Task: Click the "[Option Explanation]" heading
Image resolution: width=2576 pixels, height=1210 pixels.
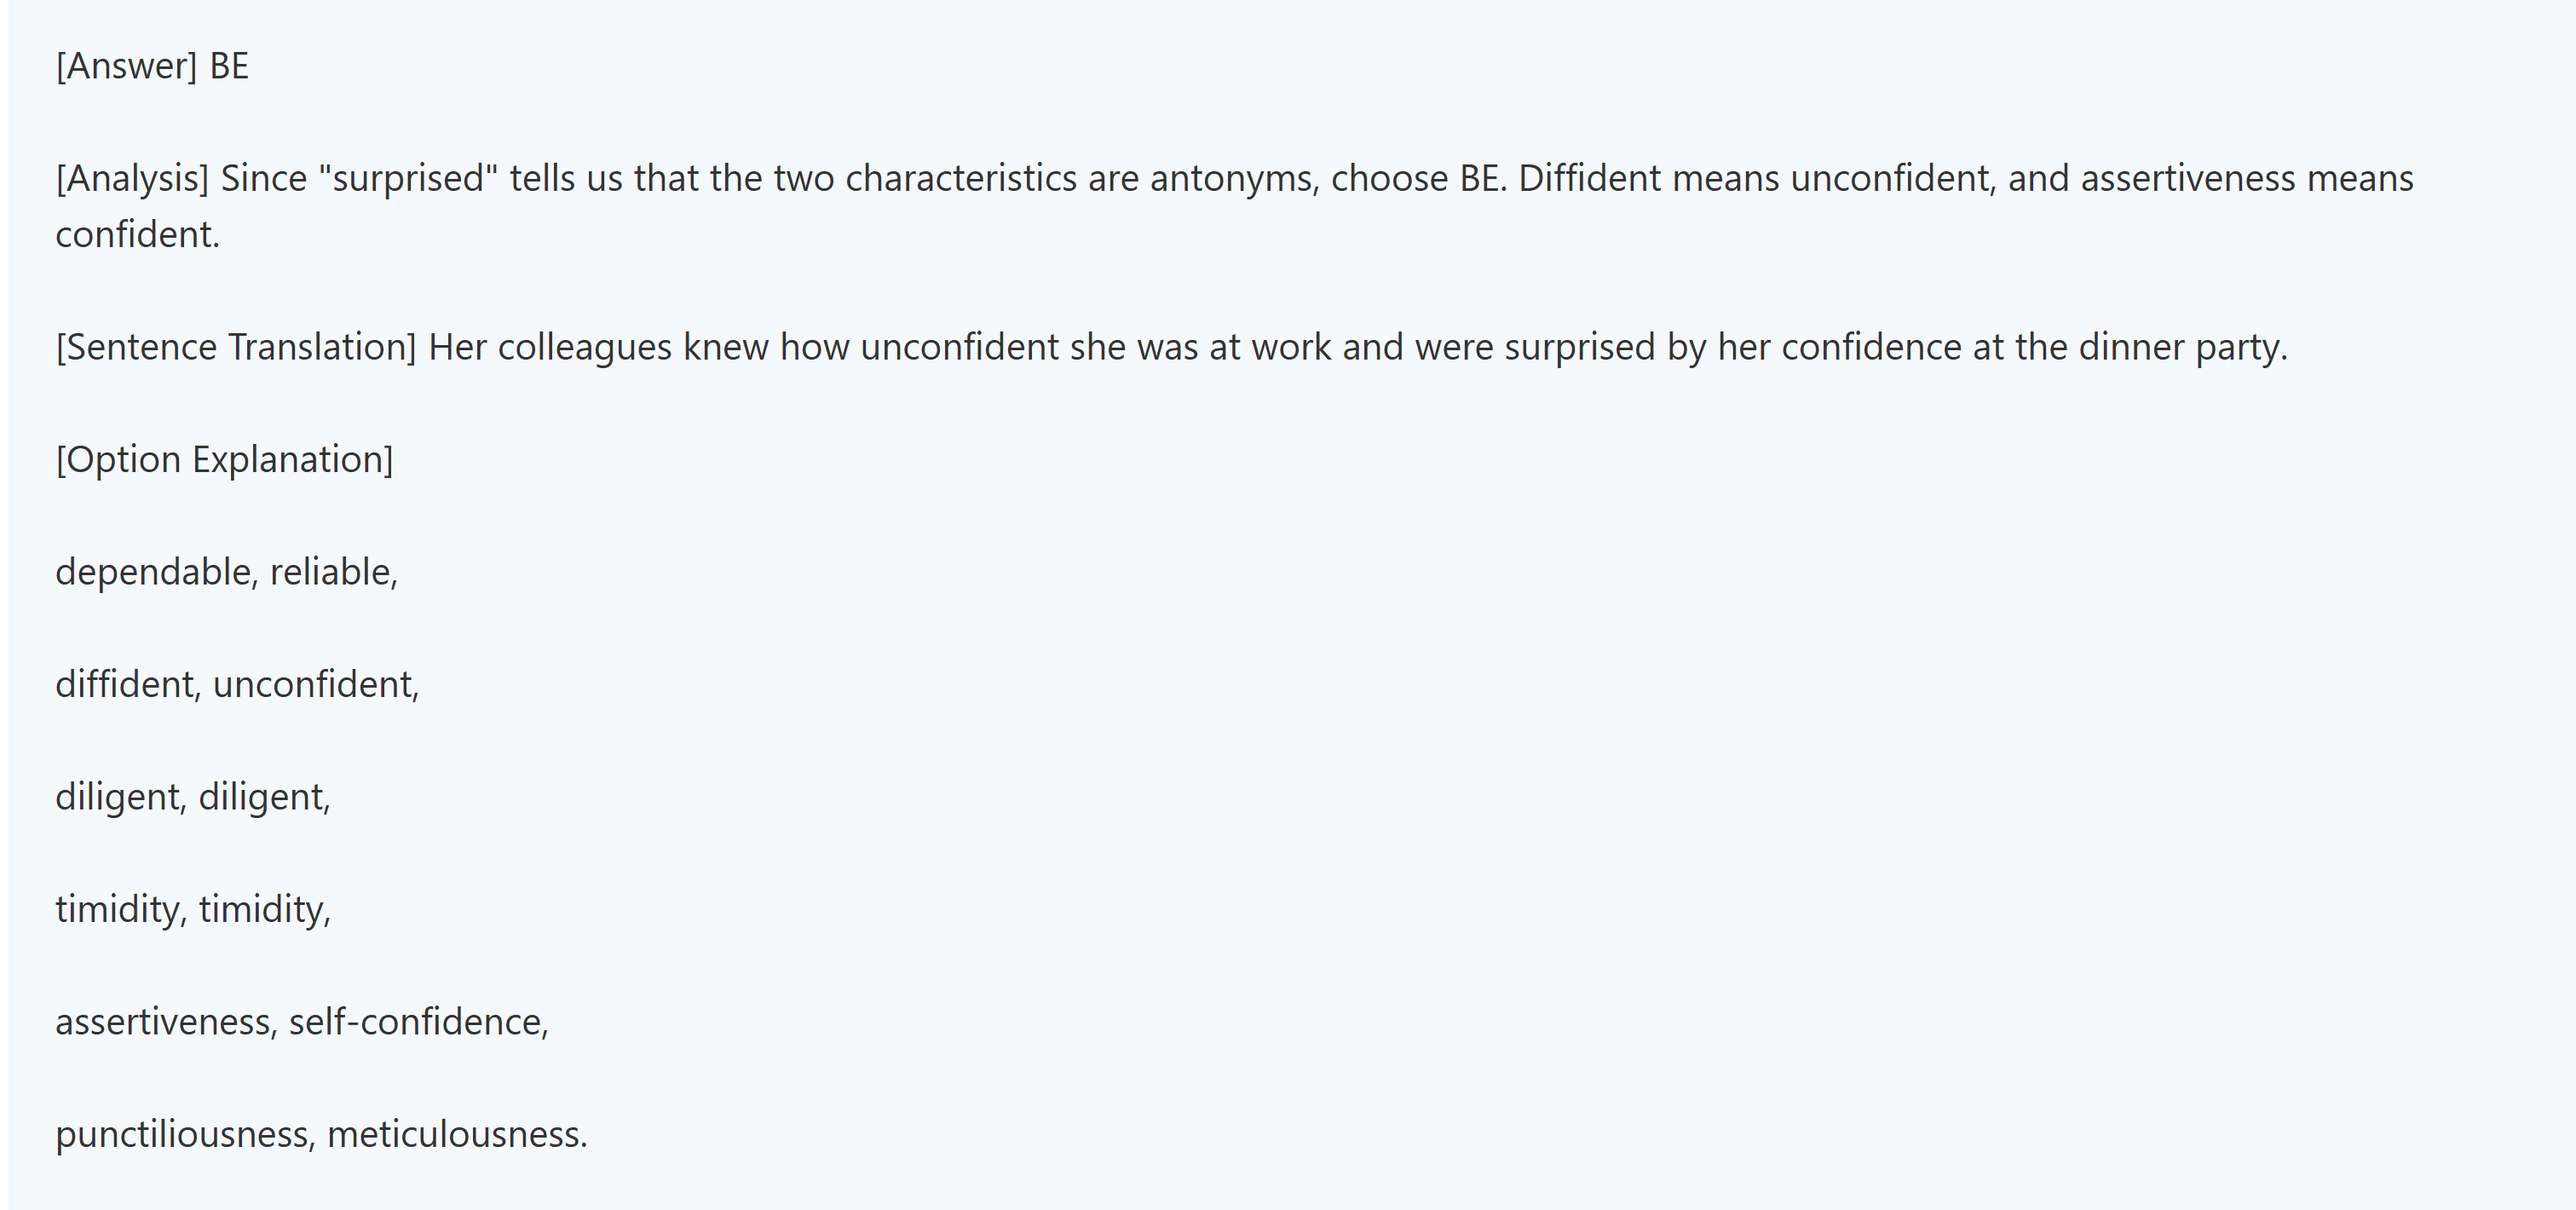Action: tap(224, 459)
